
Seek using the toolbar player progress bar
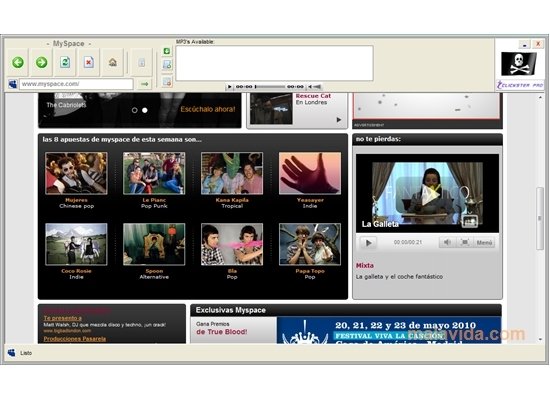point(270,87)
